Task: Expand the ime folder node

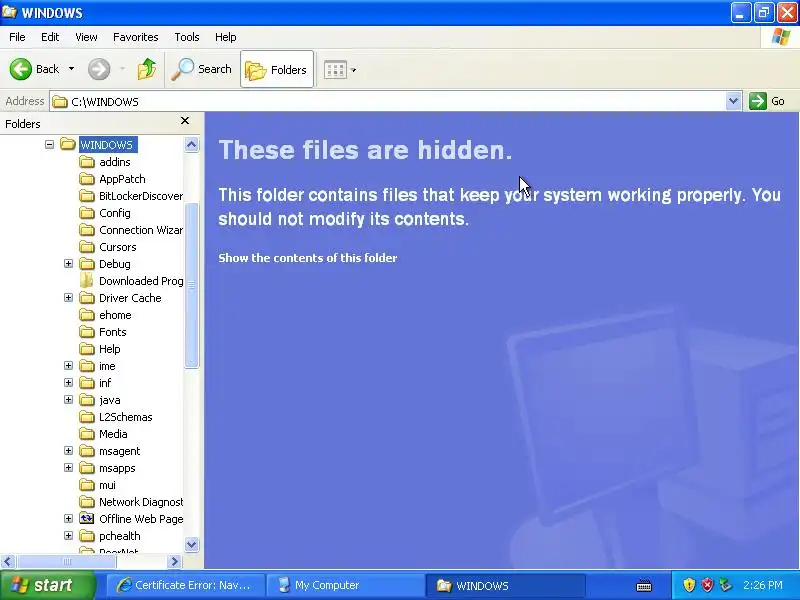Action: pyautogui.click(x=68, y=365)
